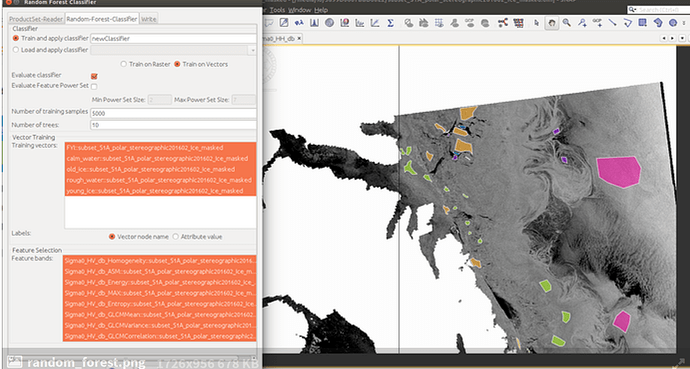
Task: Choose Train on Raster
Action: click(124, 64)
